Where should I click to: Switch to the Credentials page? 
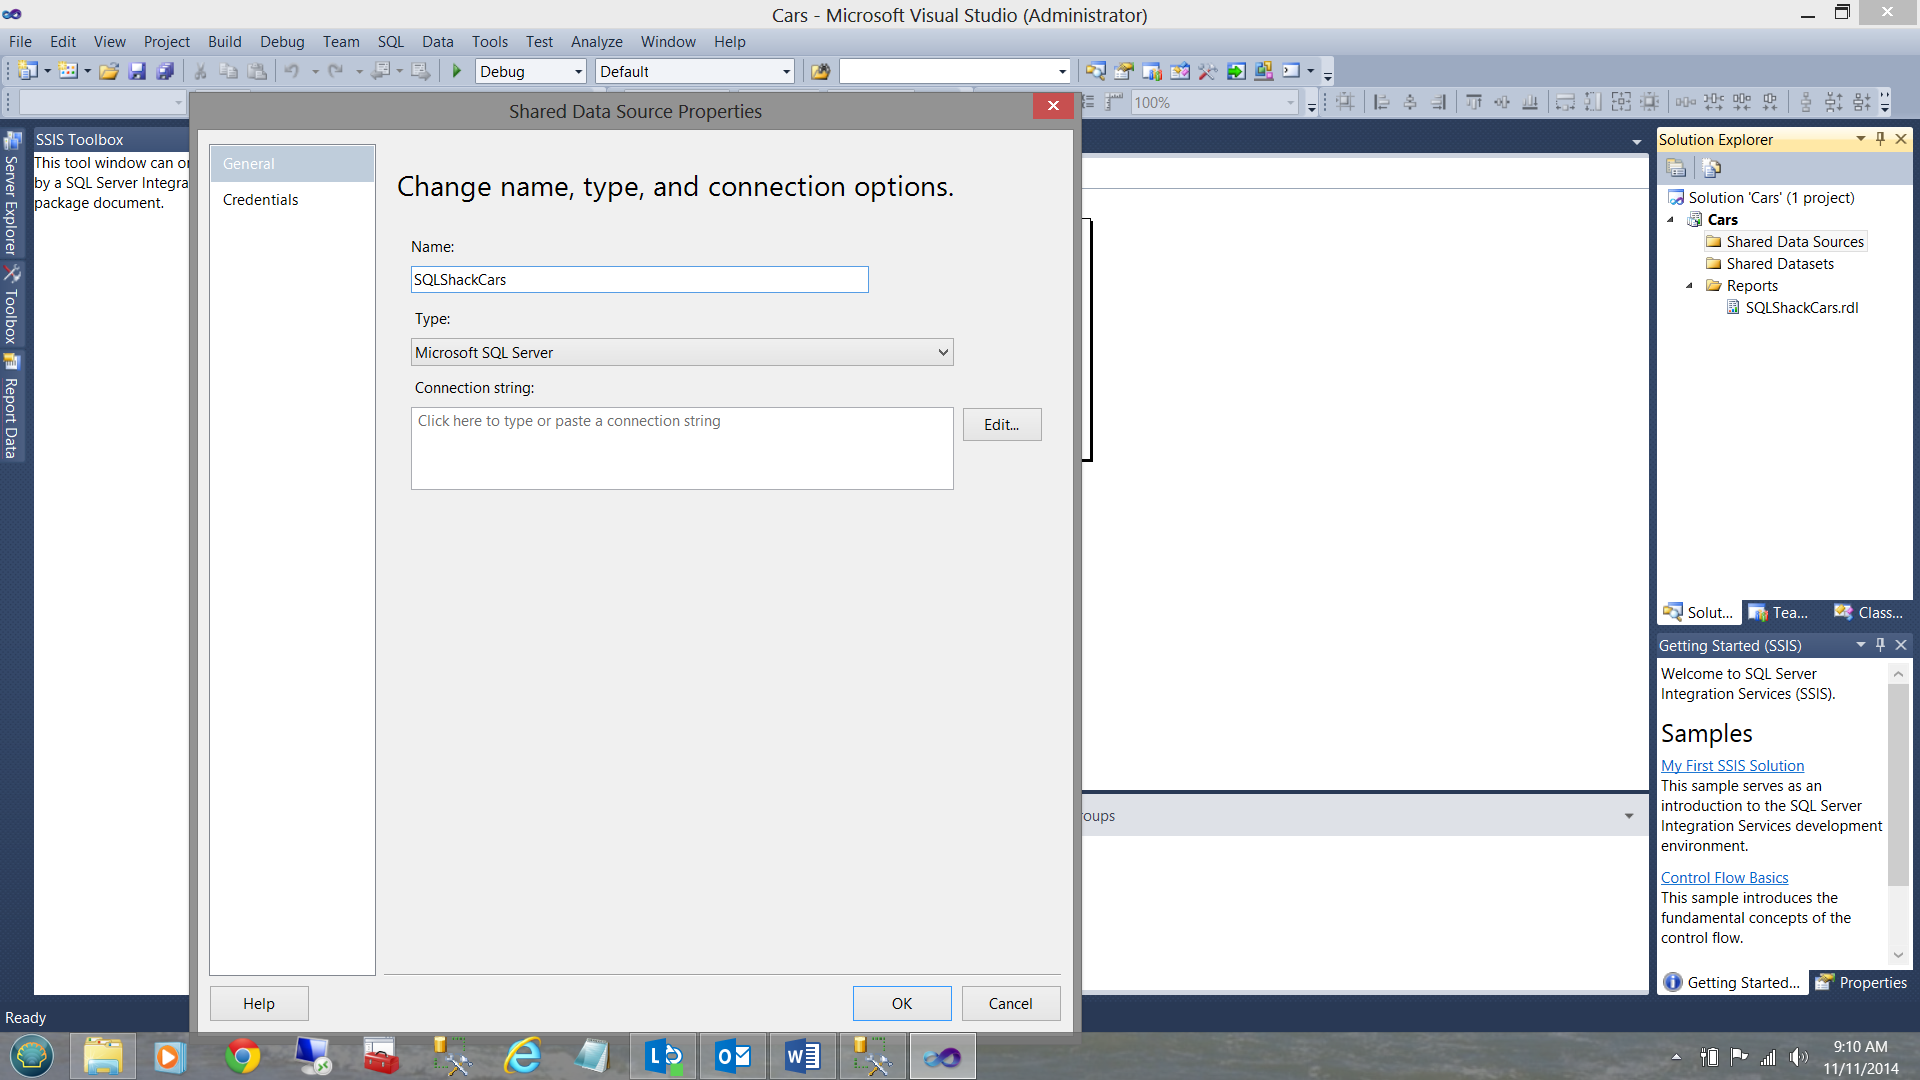pos(260,200)
